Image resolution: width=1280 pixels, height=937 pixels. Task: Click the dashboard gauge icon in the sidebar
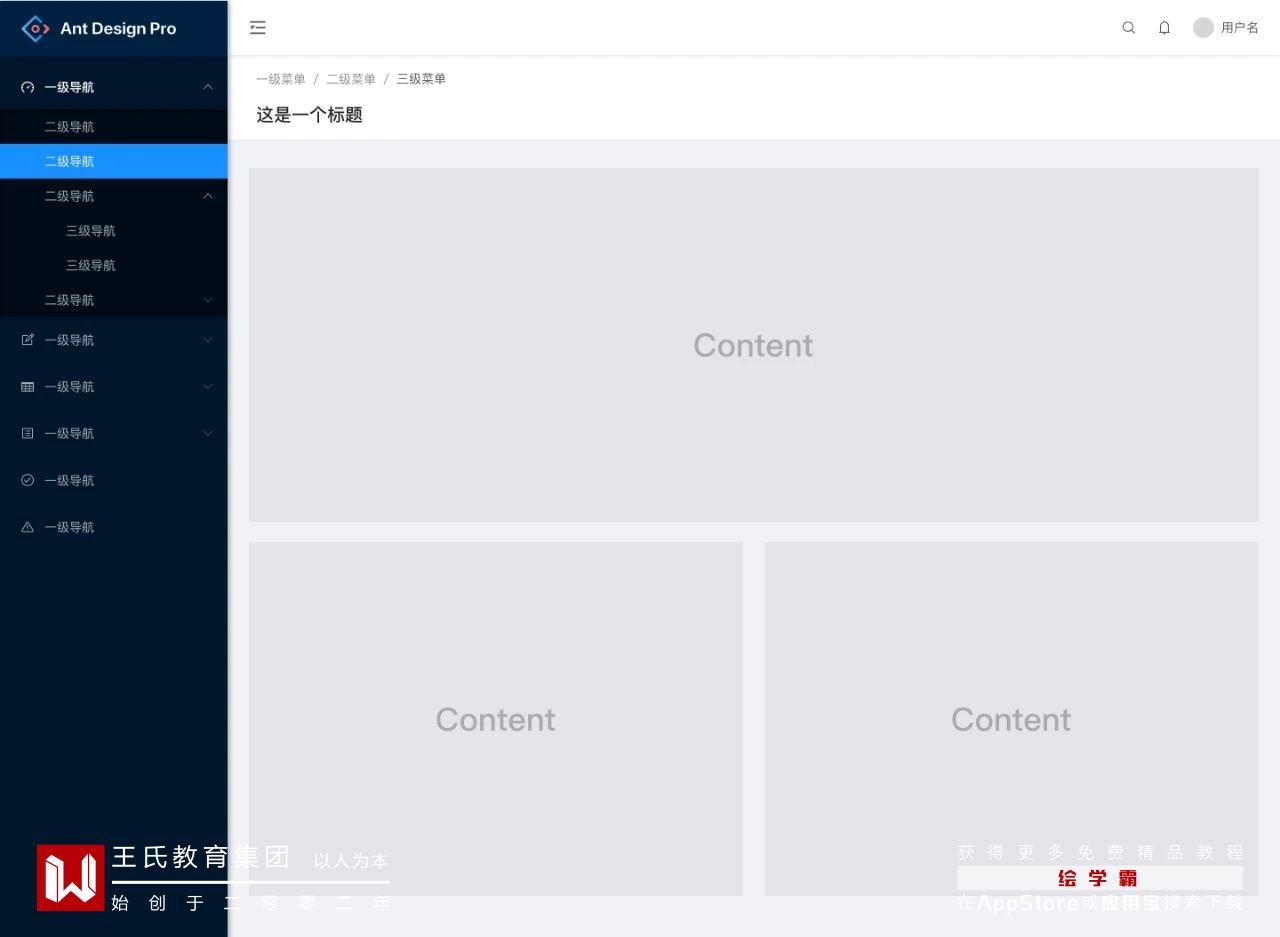pyautogui.click(x=28, y=87)
